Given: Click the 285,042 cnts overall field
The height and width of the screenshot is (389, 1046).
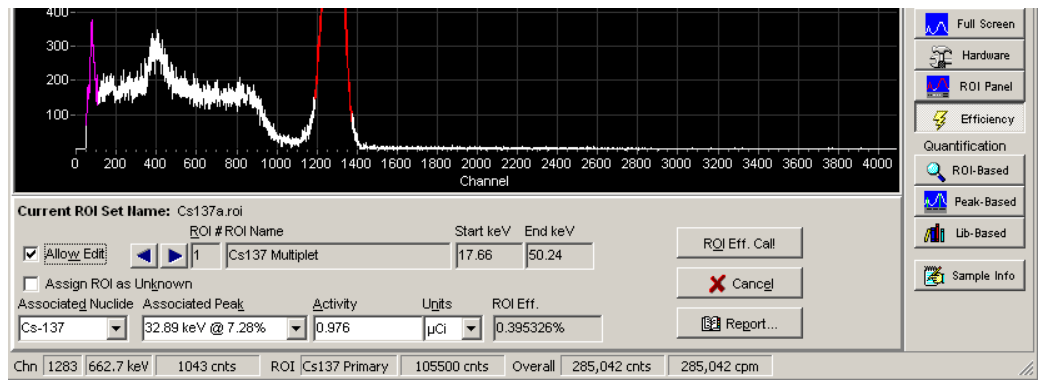Looking at the screenshot, I should coord(612,366).
